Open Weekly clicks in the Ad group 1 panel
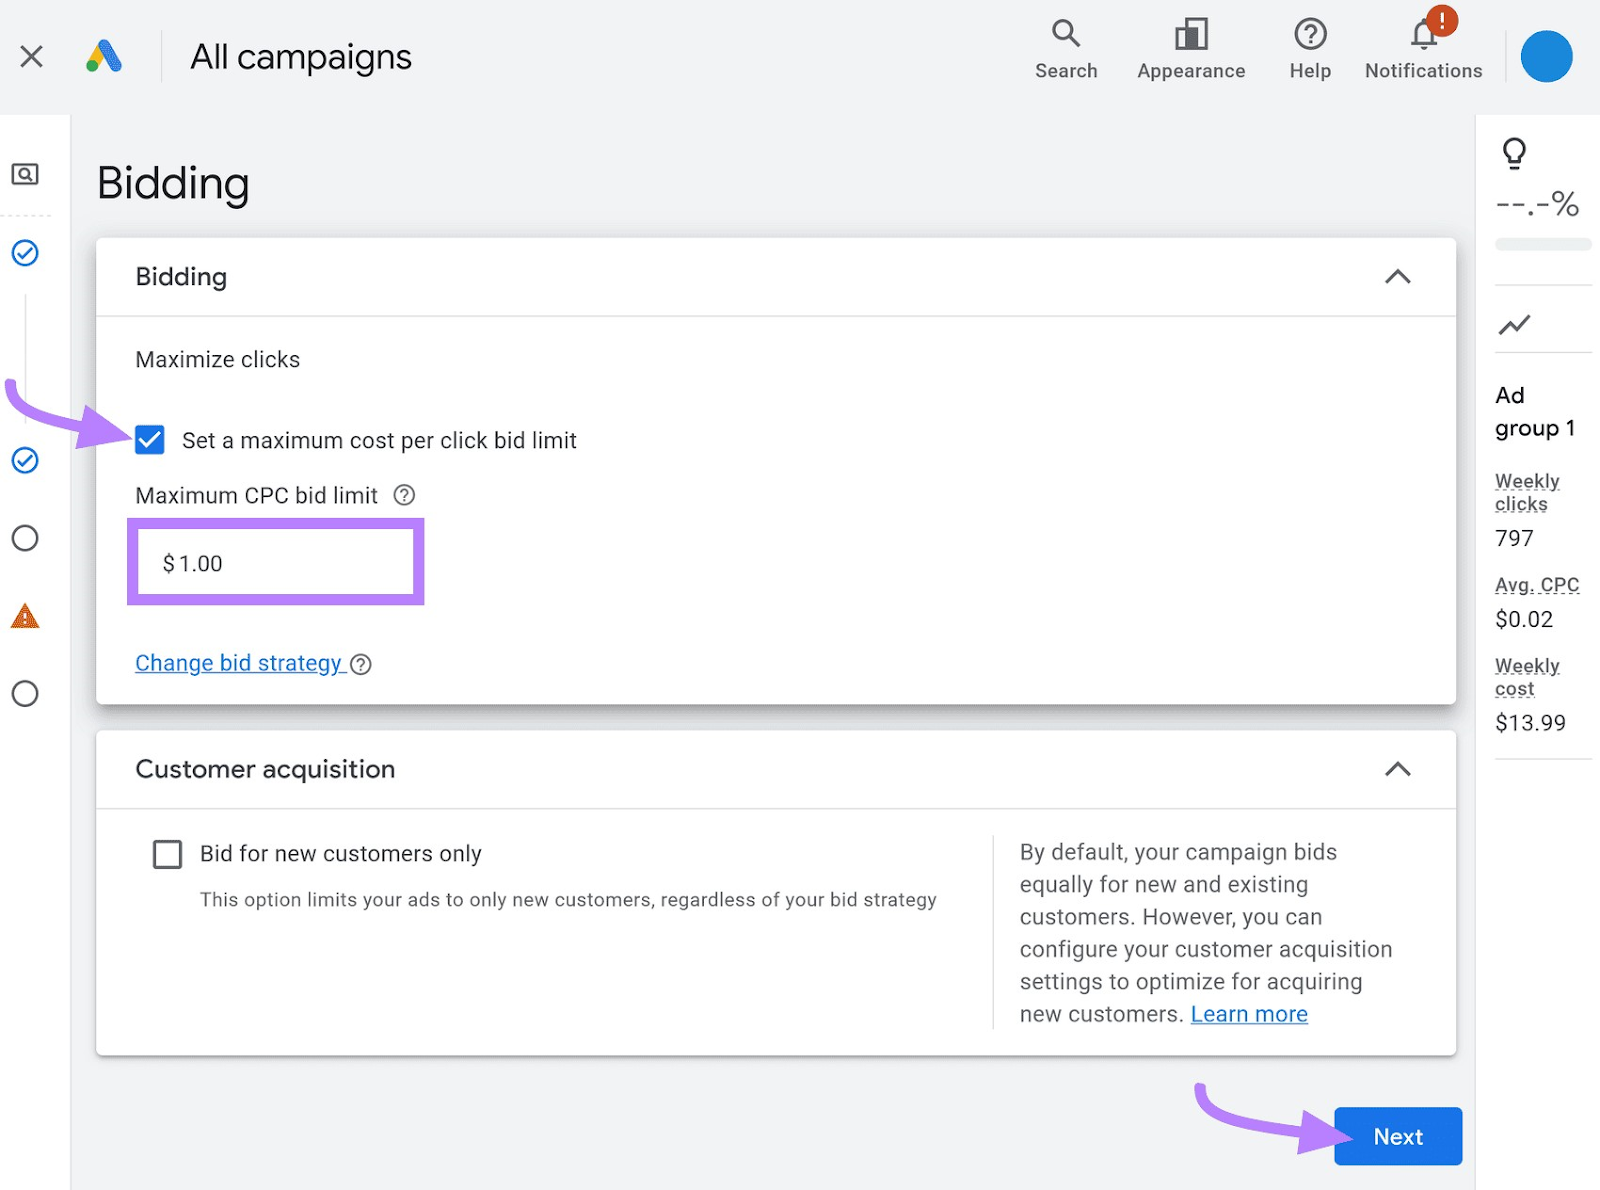Viewport: 1600px width, 1190px height. click(1526, 492)
